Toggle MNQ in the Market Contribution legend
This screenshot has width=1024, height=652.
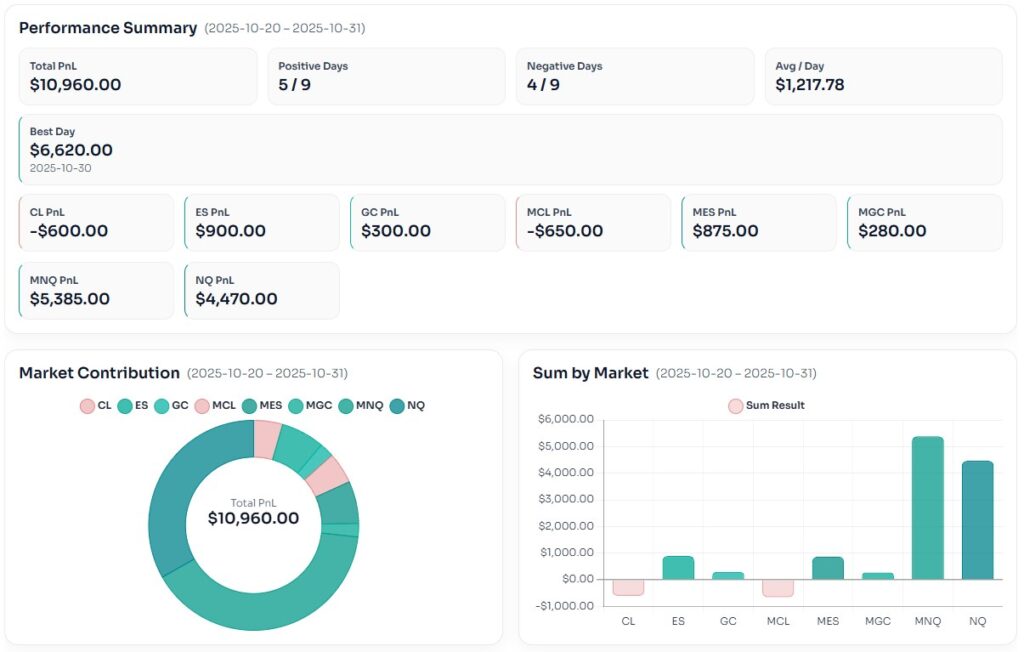tap(347, 405)
